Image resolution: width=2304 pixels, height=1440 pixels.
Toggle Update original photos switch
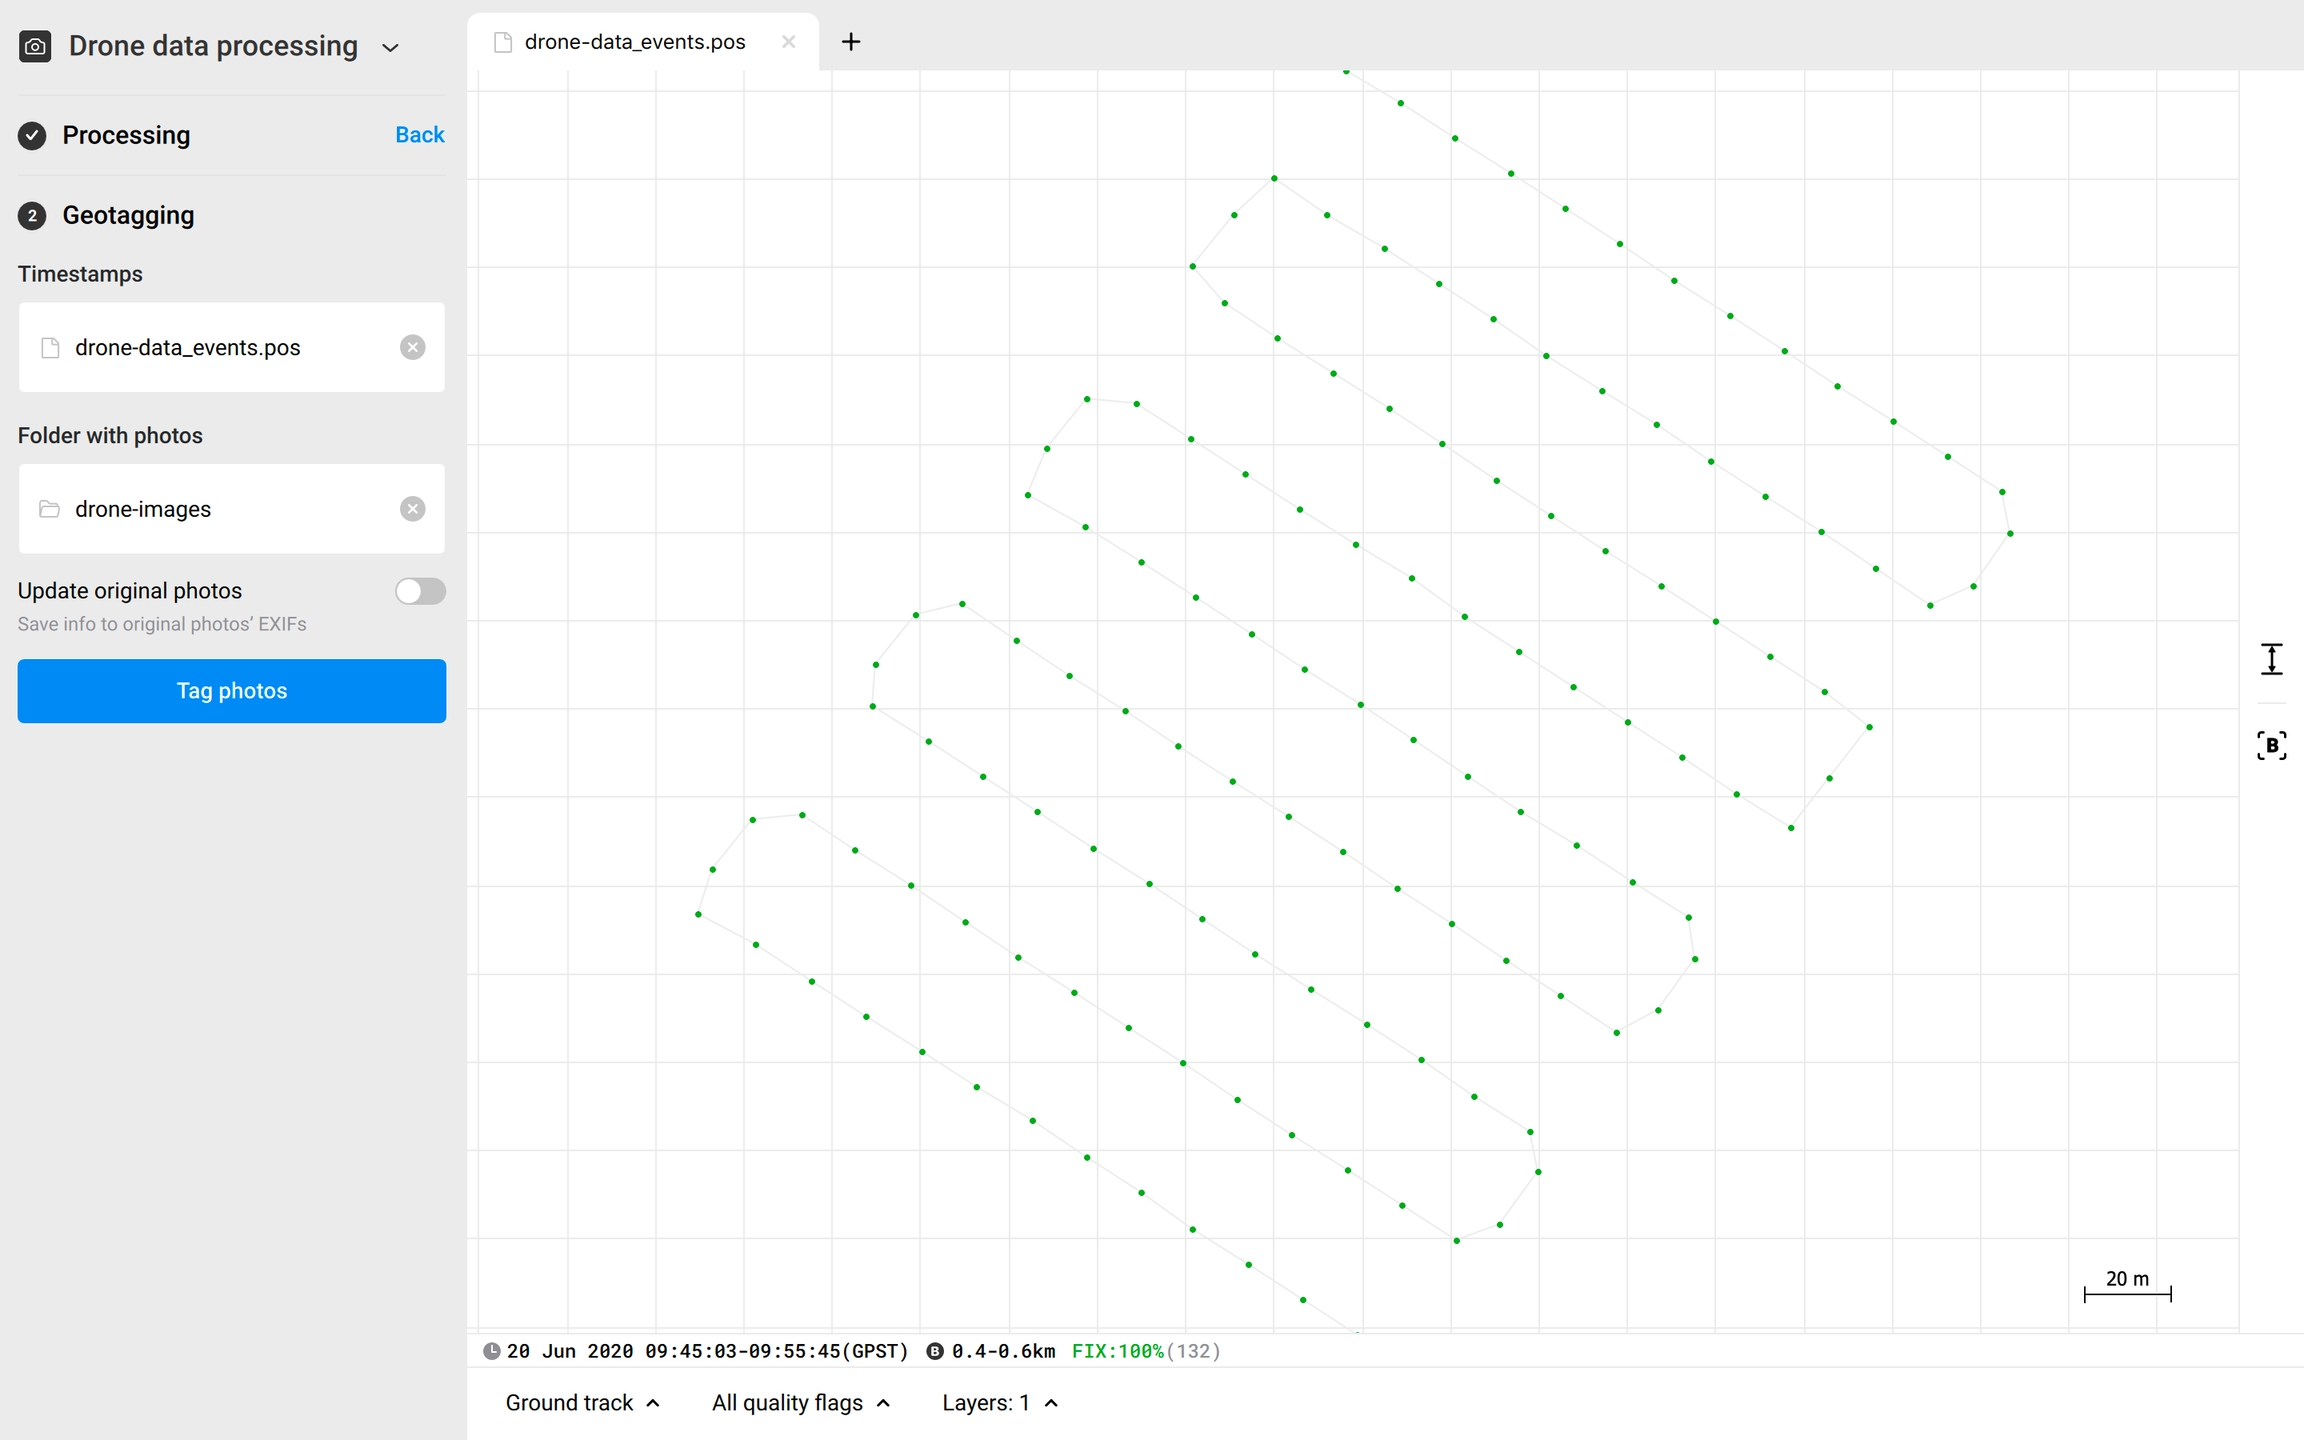pos(420,591)
